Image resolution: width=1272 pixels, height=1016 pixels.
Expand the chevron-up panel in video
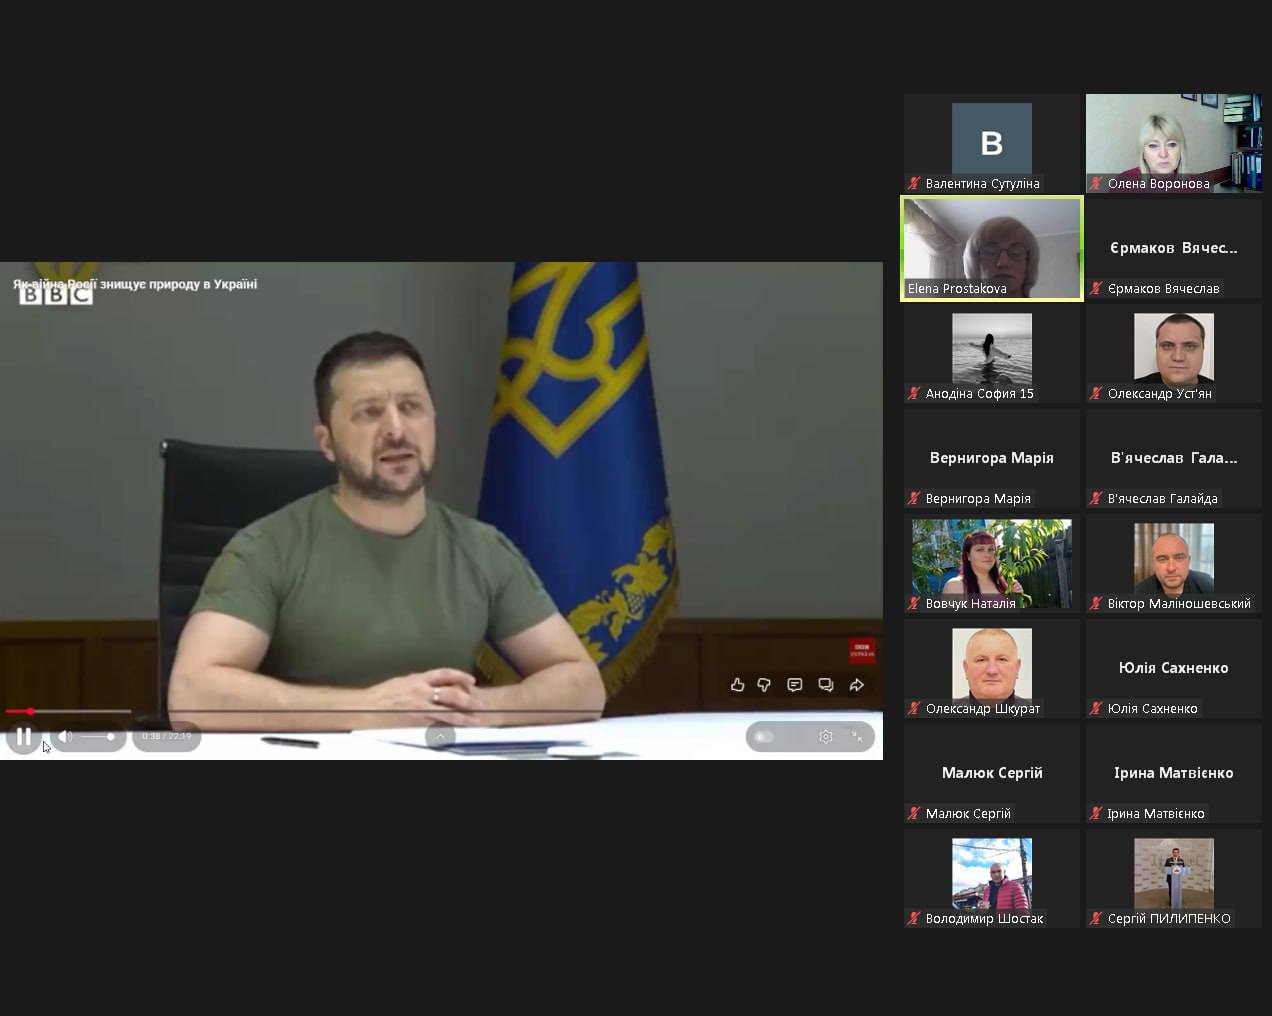pos(440,737)
